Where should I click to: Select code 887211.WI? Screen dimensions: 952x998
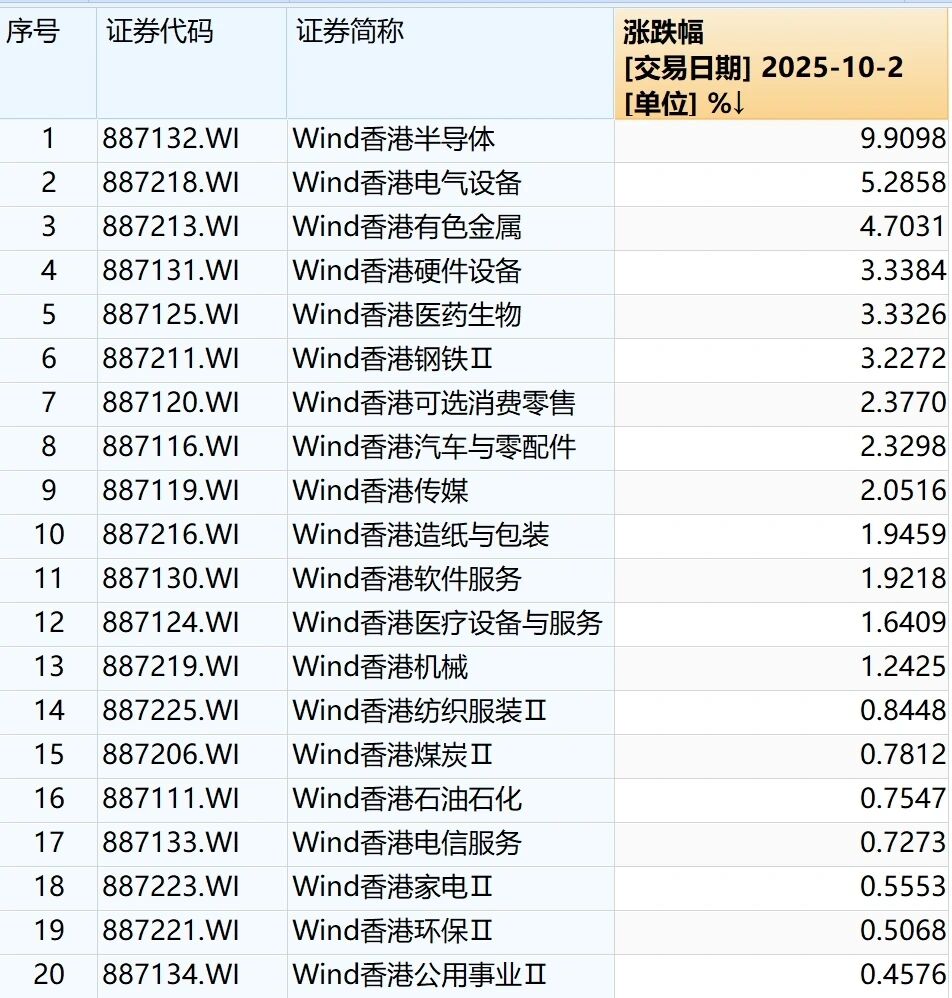pos(171,359)
